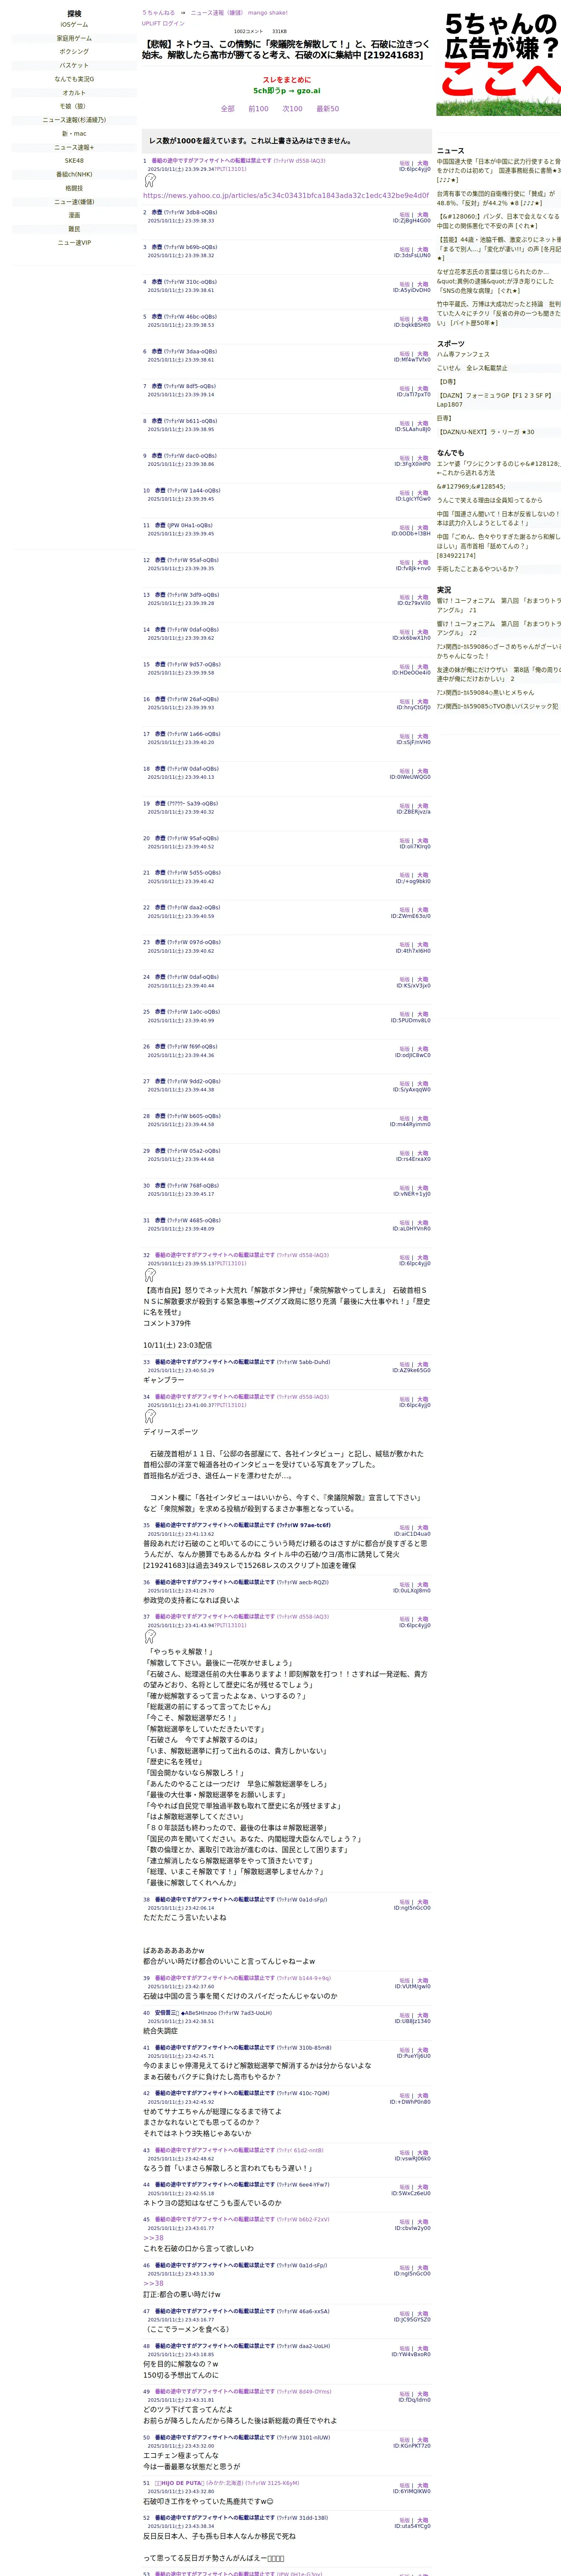The image size is (561, 2576).
Task: Go to 前100 posts
Action: tap(258, 109)
